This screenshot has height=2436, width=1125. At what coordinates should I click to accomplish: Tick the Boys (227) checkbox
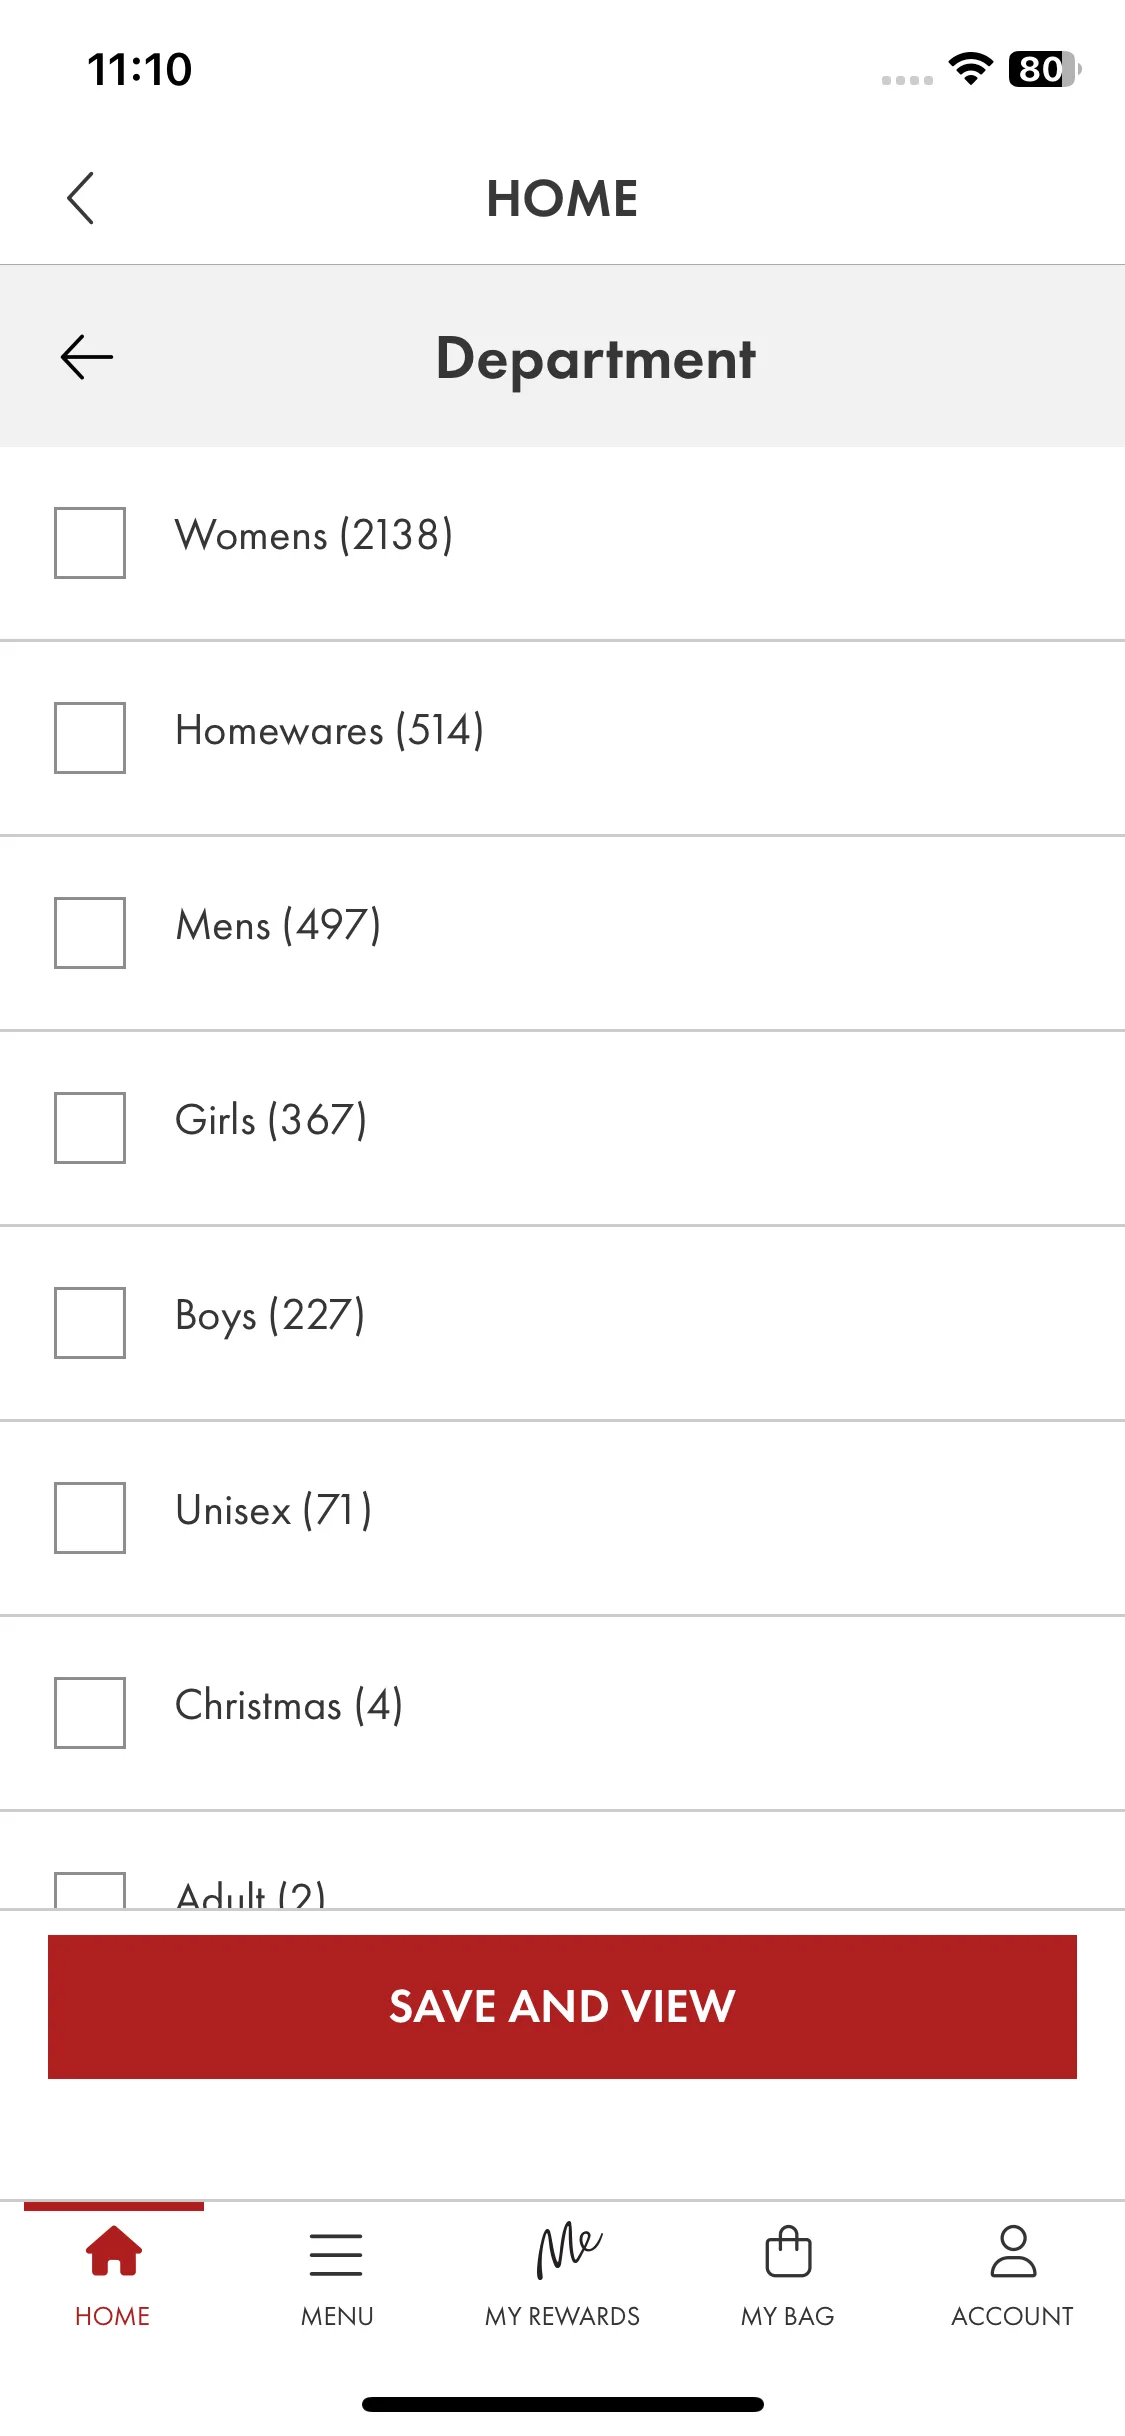(90, 1323)
